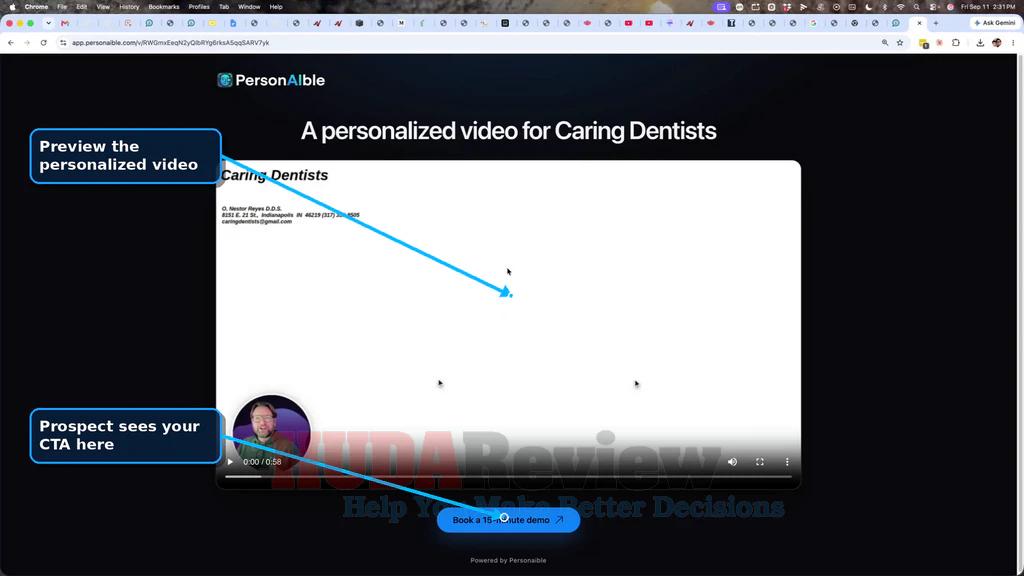Open Spotlight search in menu bar

pyautogui.click(x=917, y=7)
